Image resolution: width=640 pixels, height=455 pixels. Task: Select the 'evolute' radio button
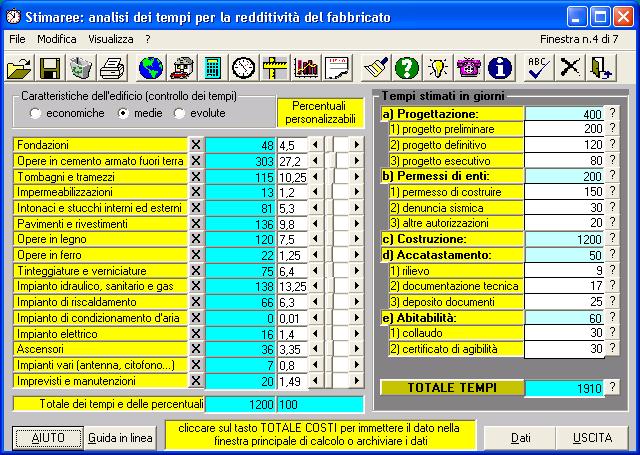180,113
